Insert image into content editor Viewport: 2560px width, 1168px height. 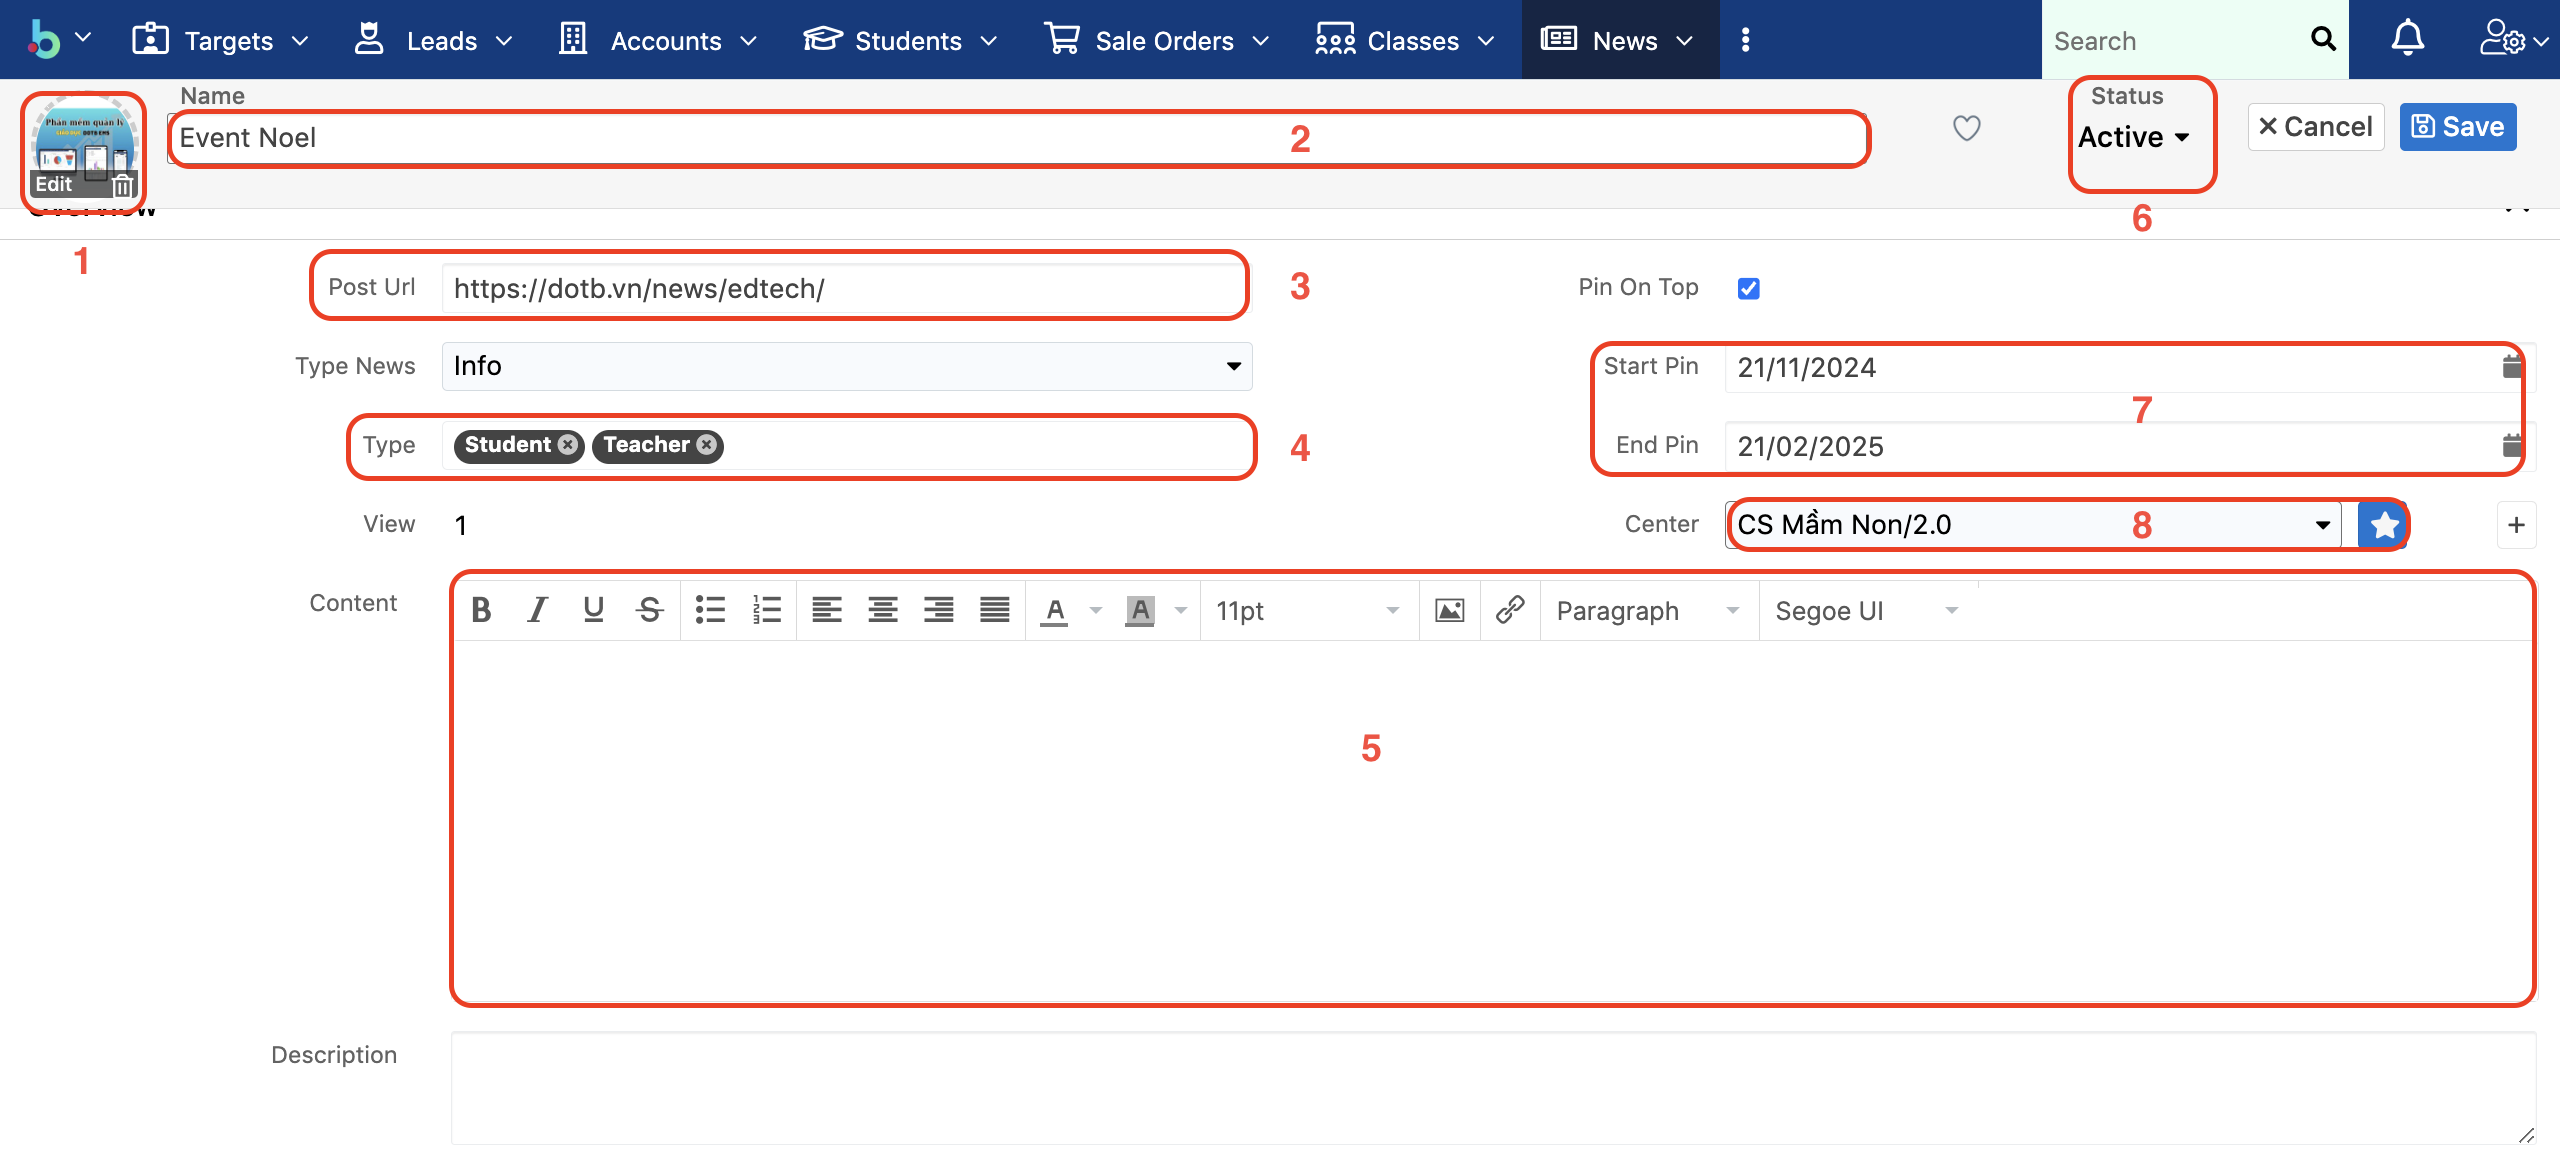coord(1449,610)
